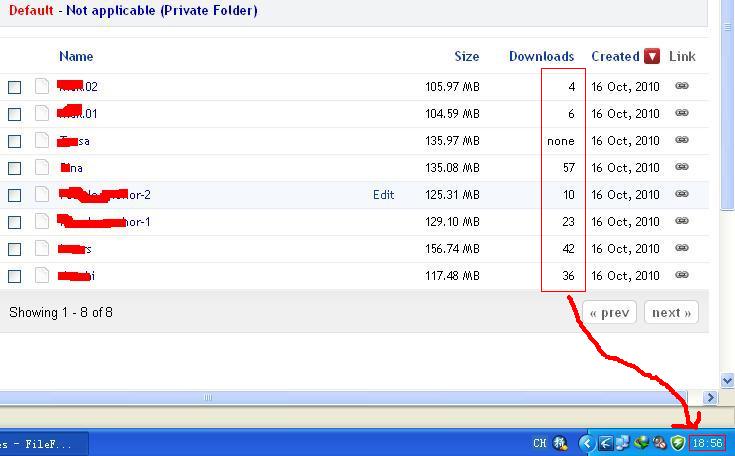The width and height of the screenshot is (735, 456).
Task: Sort files by the Size column
Action: [466, 56]
